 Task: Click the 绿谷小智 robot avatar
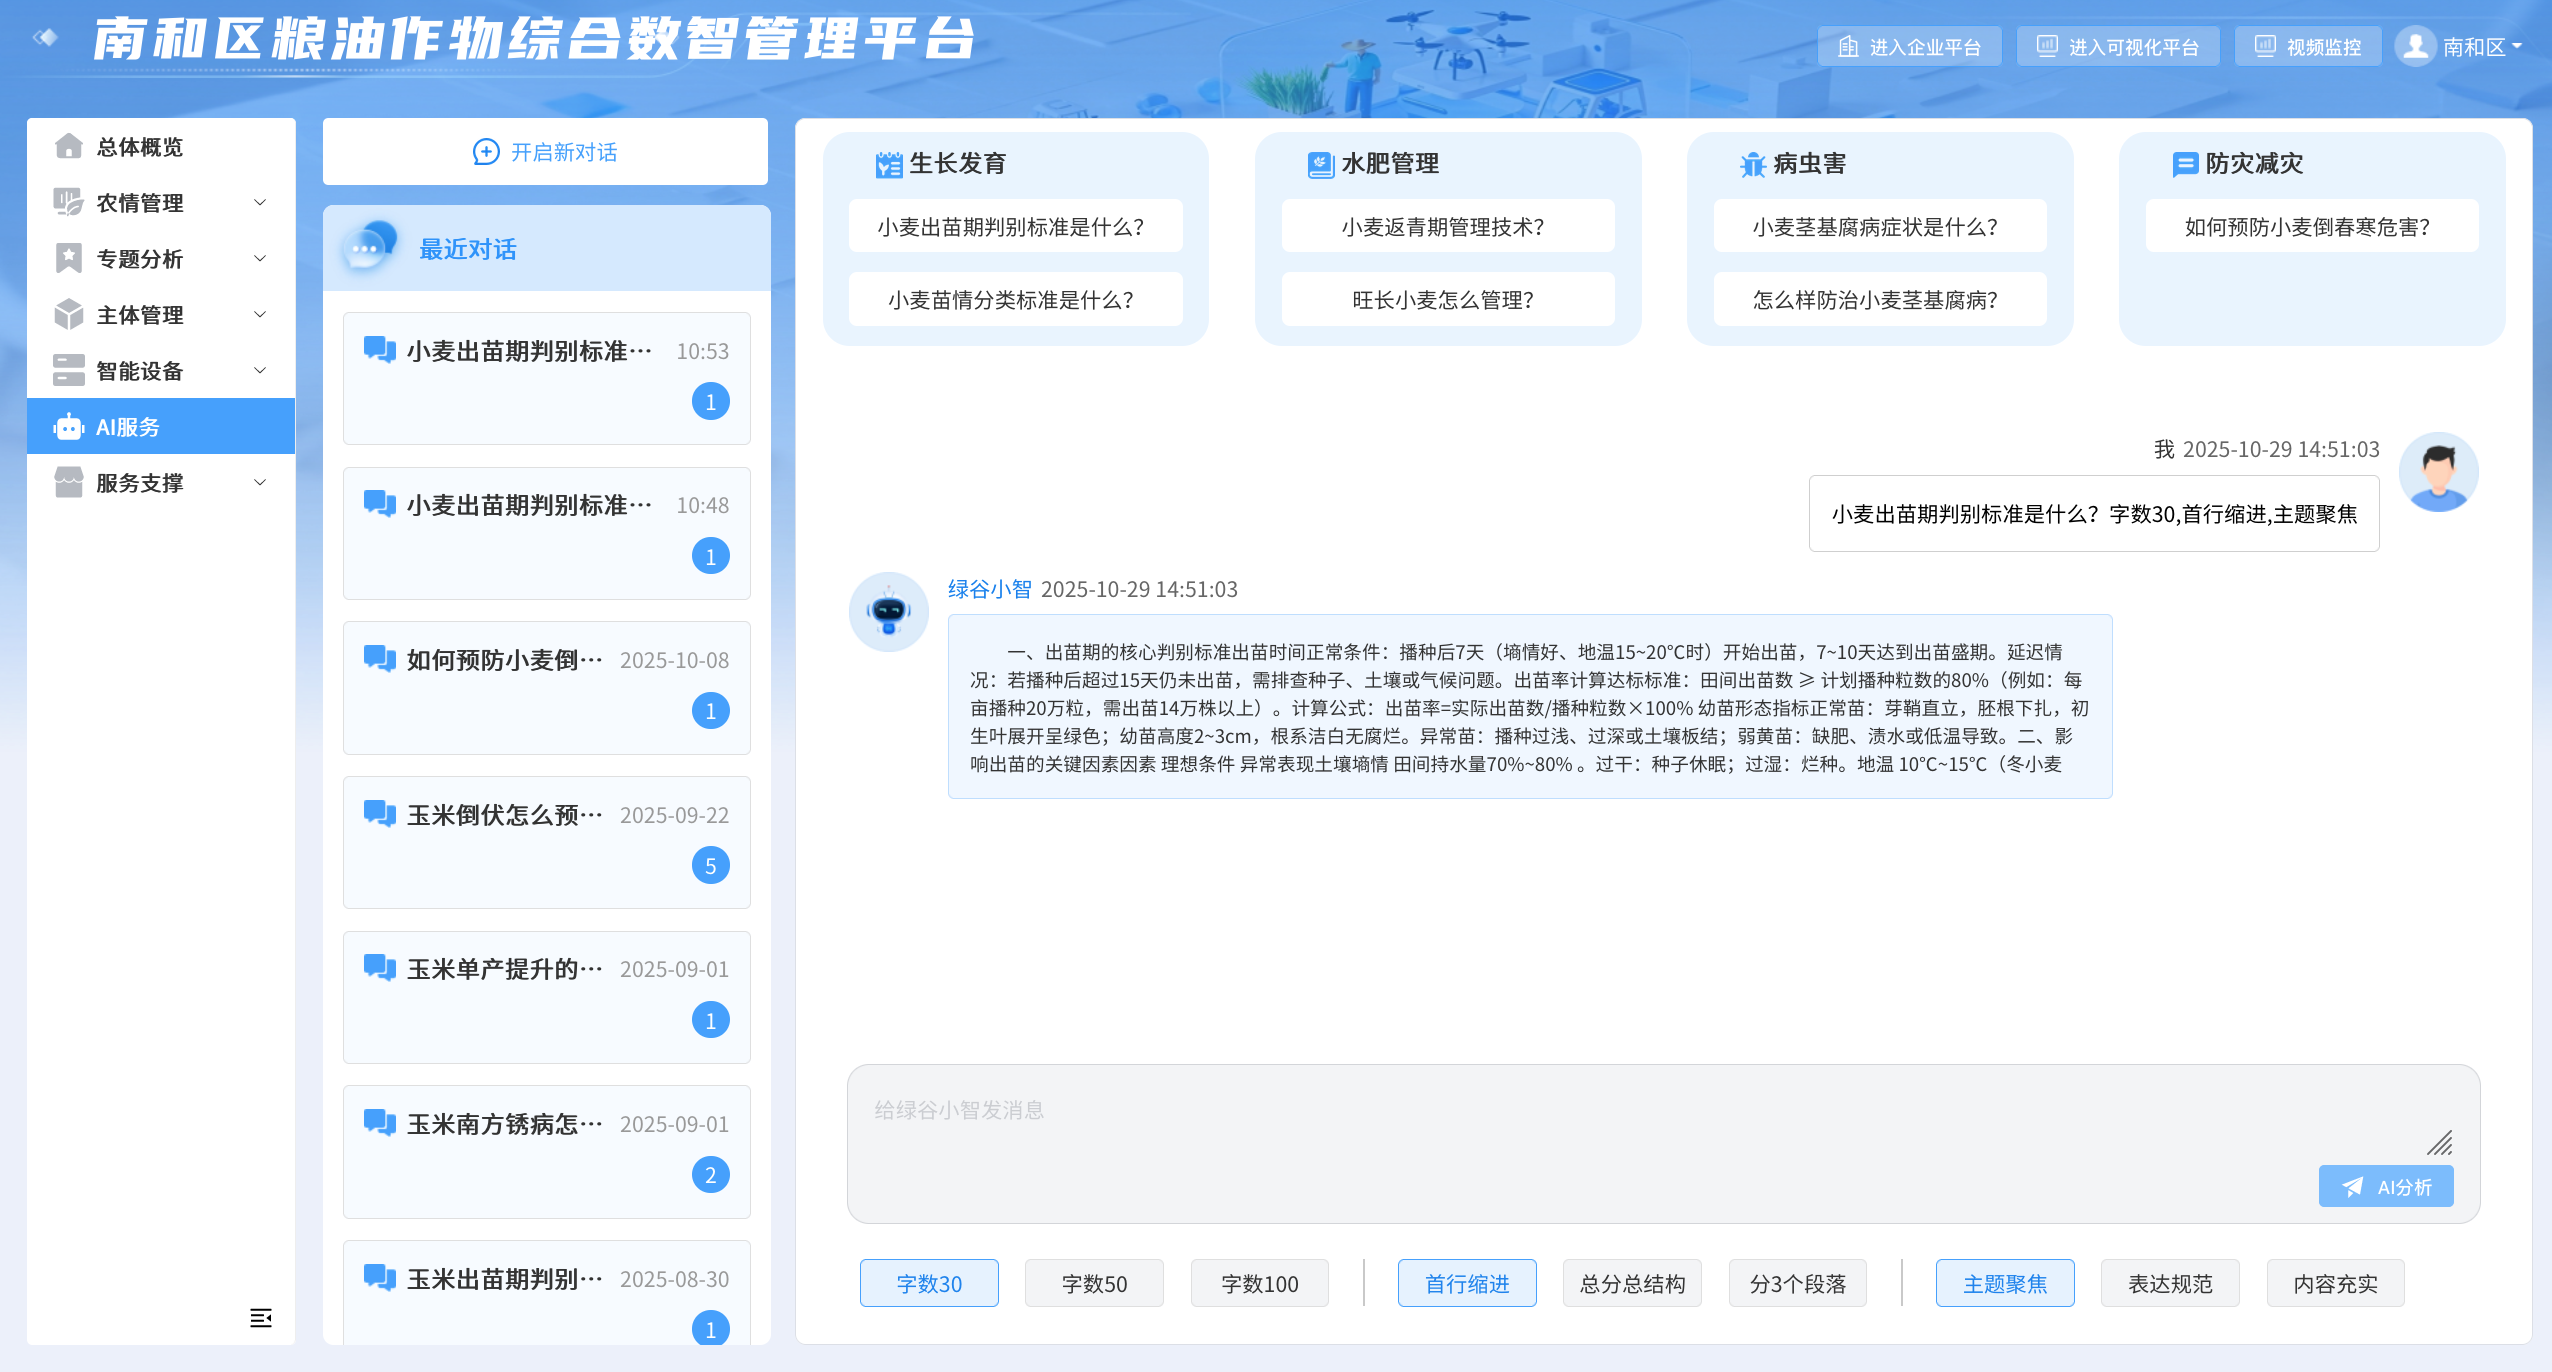[888, 611]
